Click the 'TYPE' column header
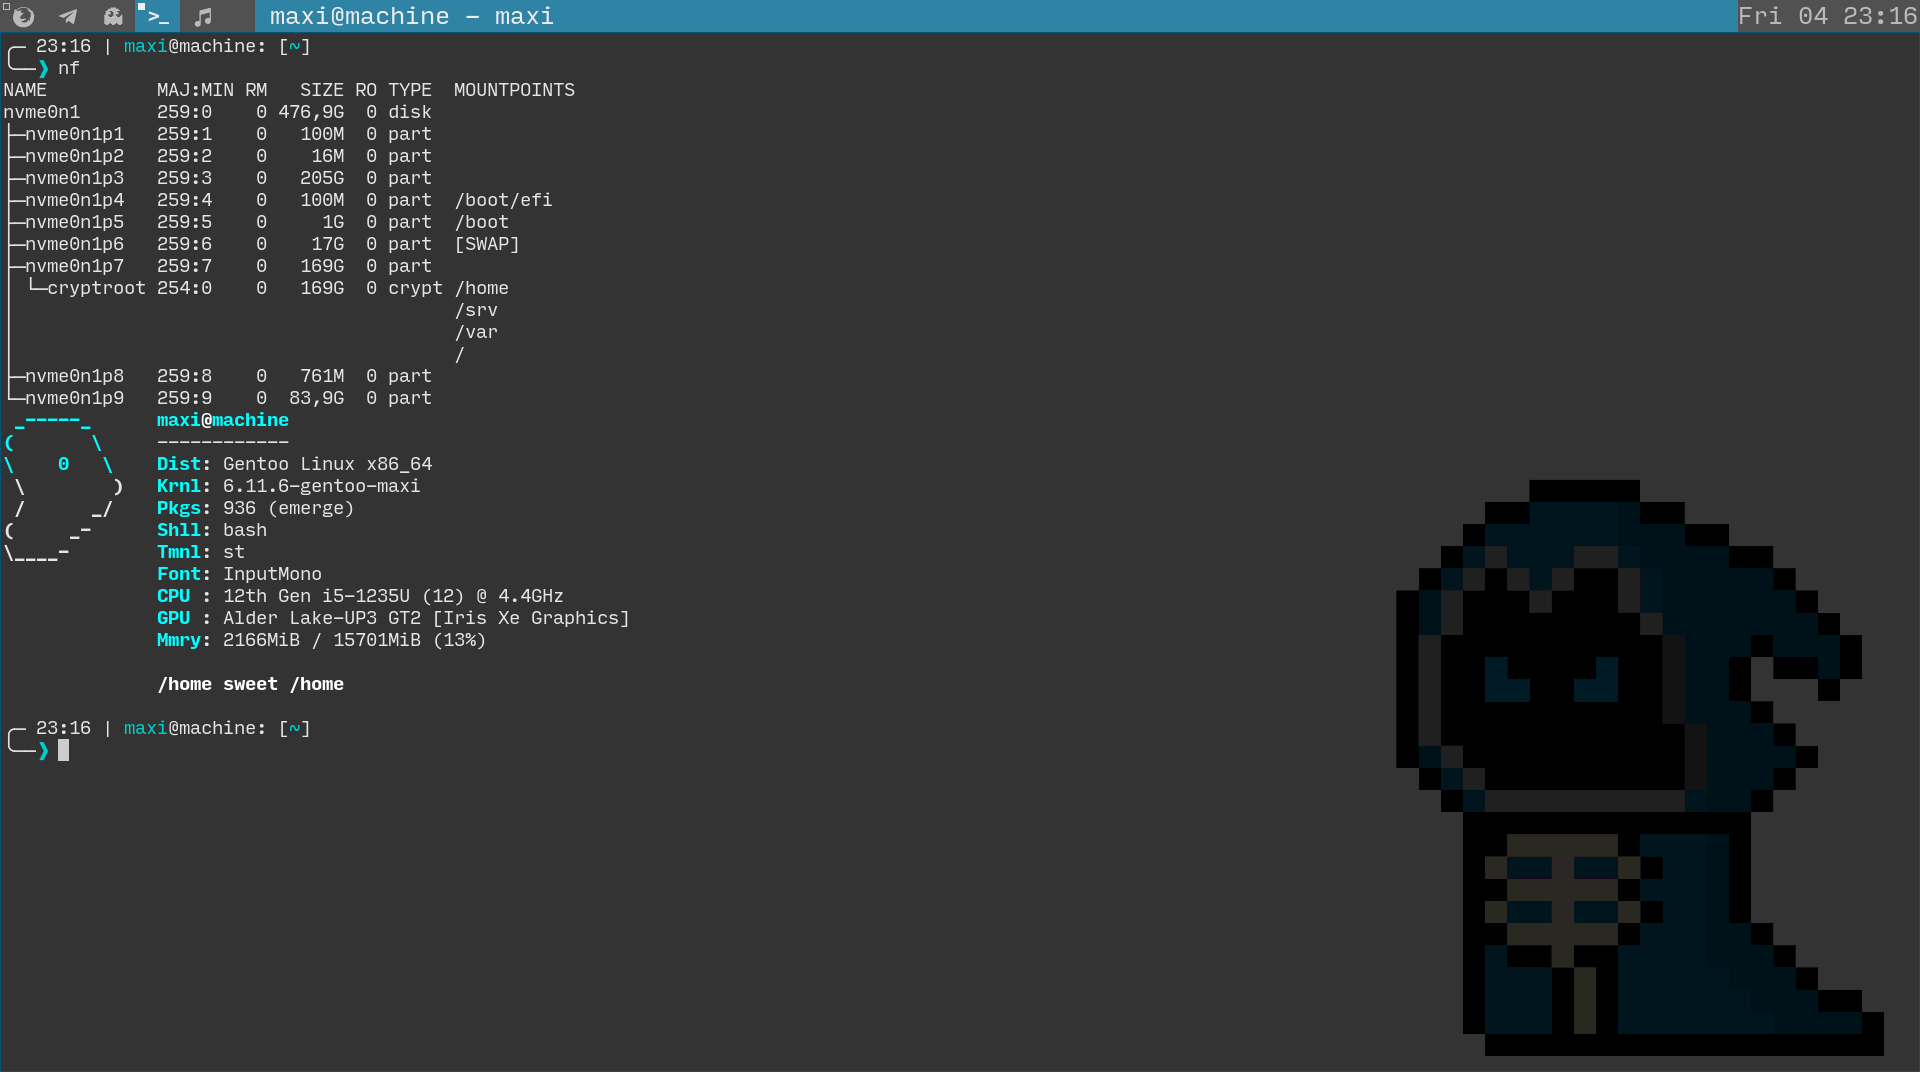 pyautogui.click(x=410, y=90)
